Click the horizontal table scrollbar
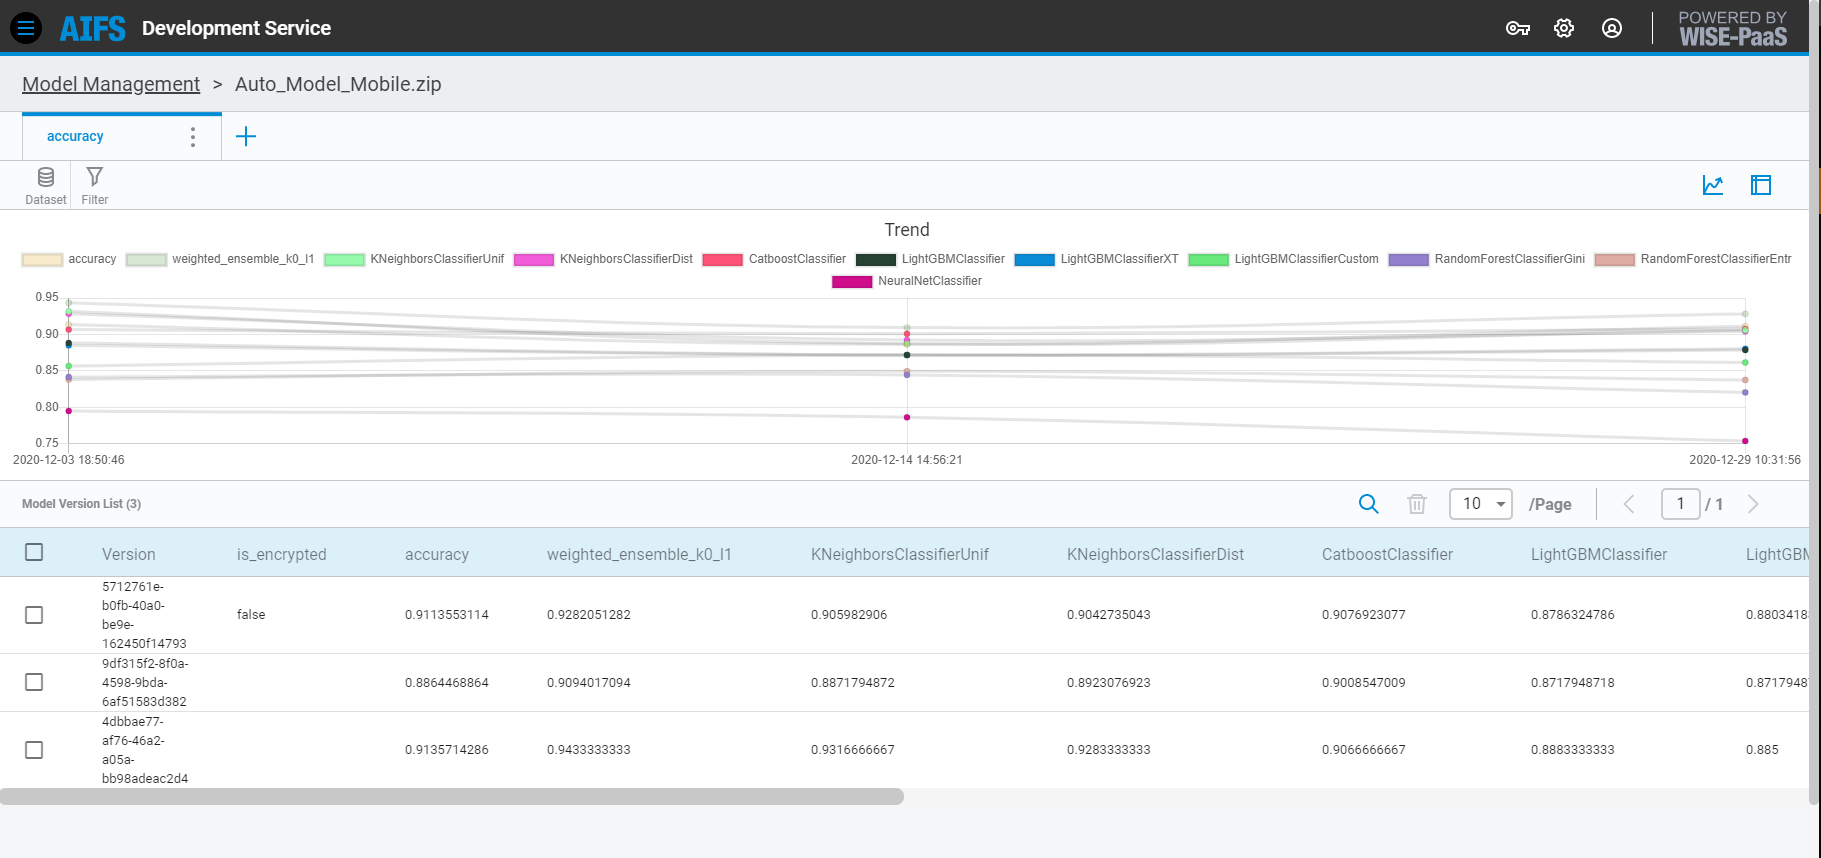This screenshot has height=858, width=1821. (452, 796)
